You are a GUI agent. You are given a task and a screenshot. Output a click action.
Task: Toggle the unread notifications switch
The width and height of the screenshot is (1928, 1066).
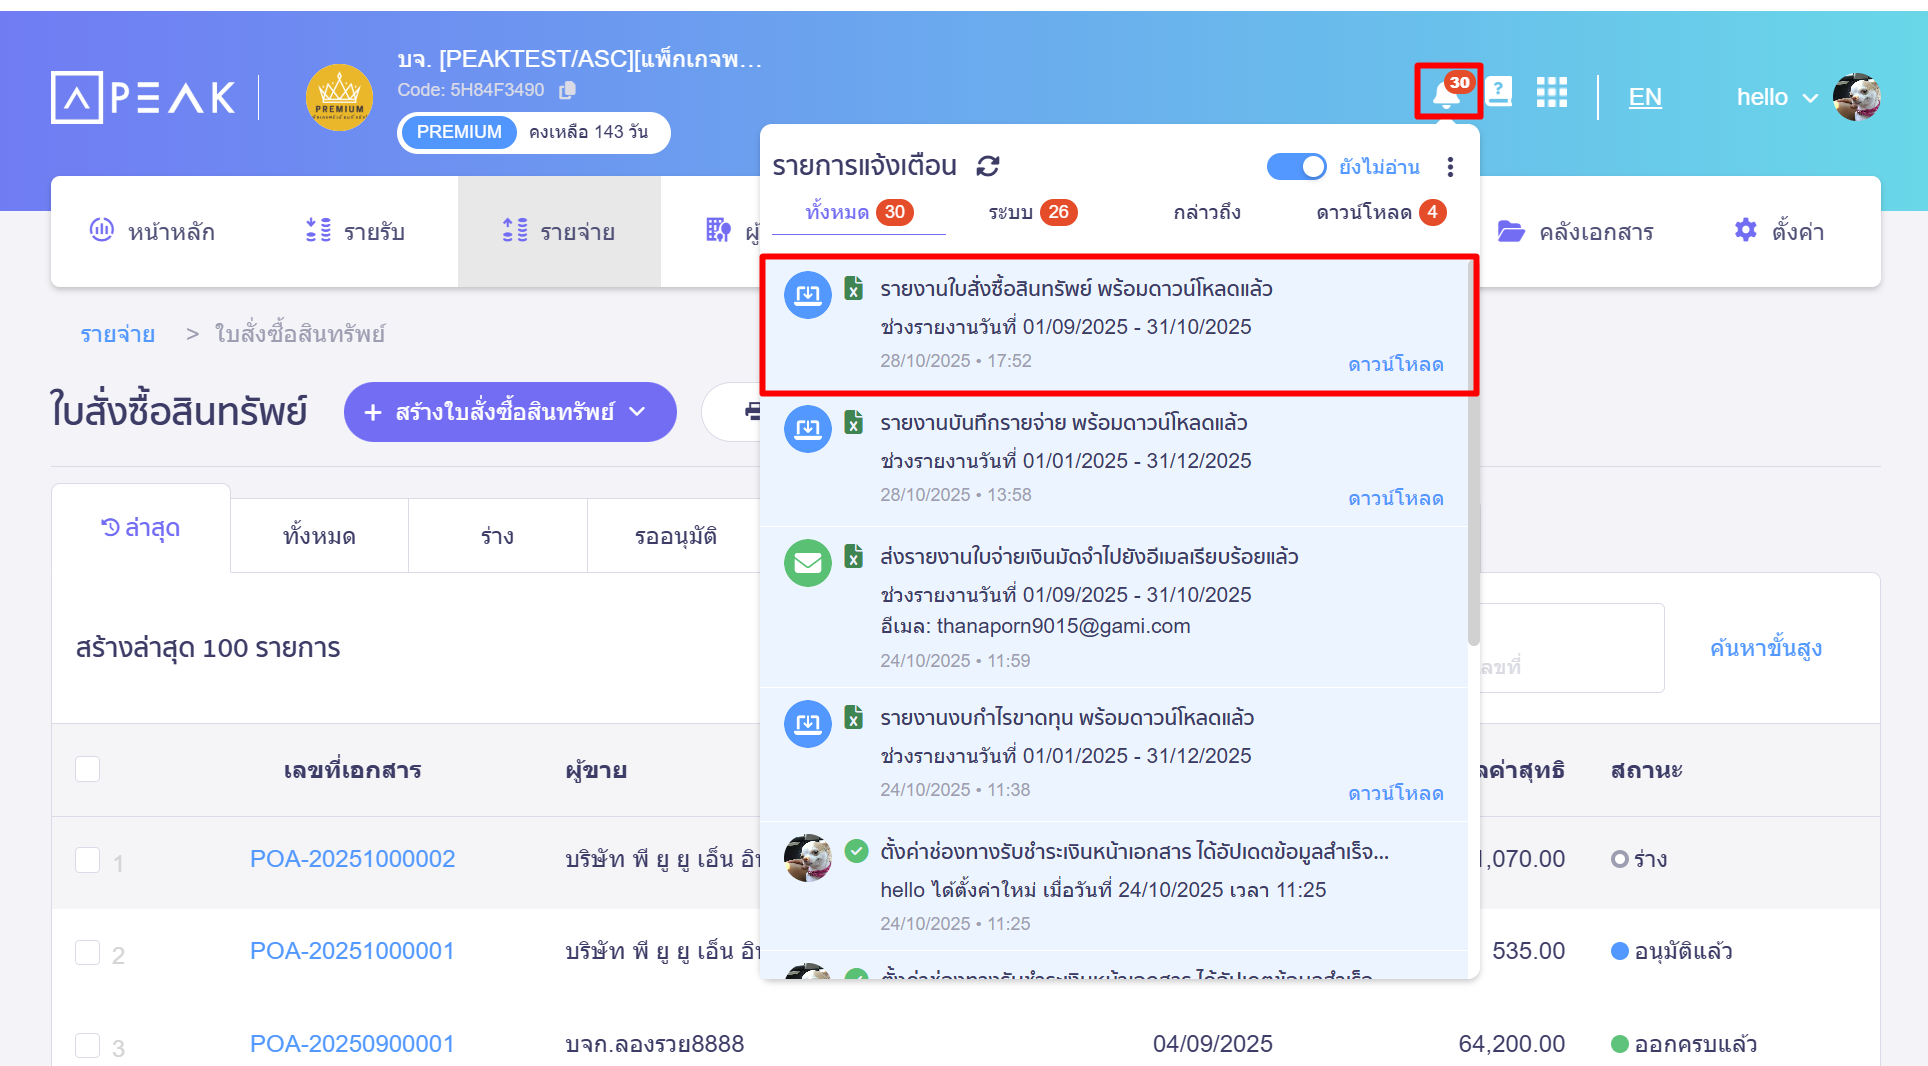(1297, 166)
